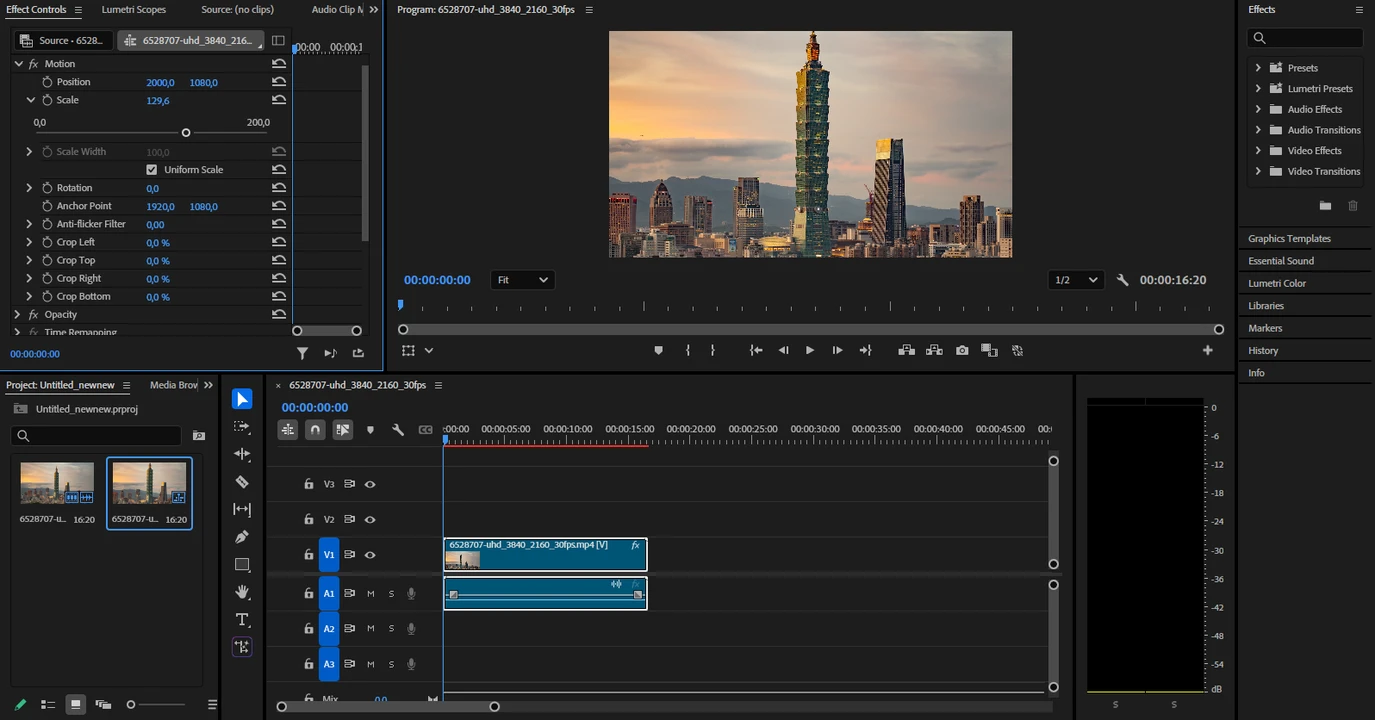Step back one frame in Program monitor
The width and height of the screenshot is (1375, 720).
coord(783,350)
